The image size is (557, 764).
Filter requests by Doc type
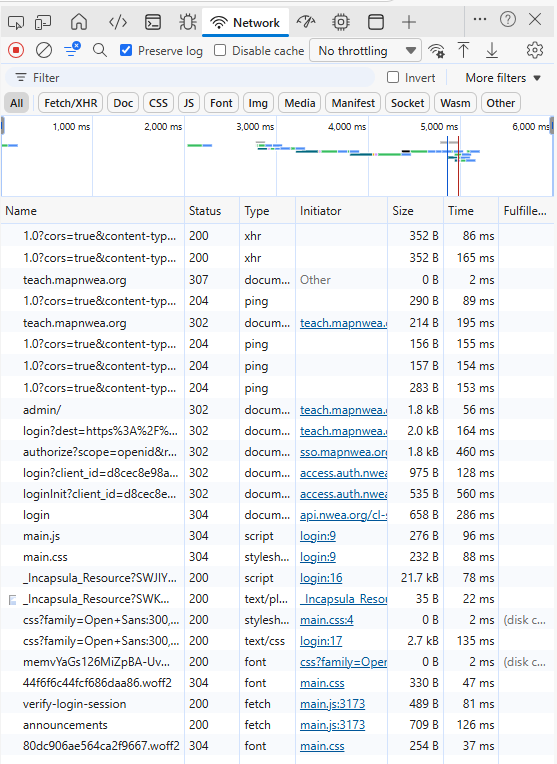pos(123,103)
